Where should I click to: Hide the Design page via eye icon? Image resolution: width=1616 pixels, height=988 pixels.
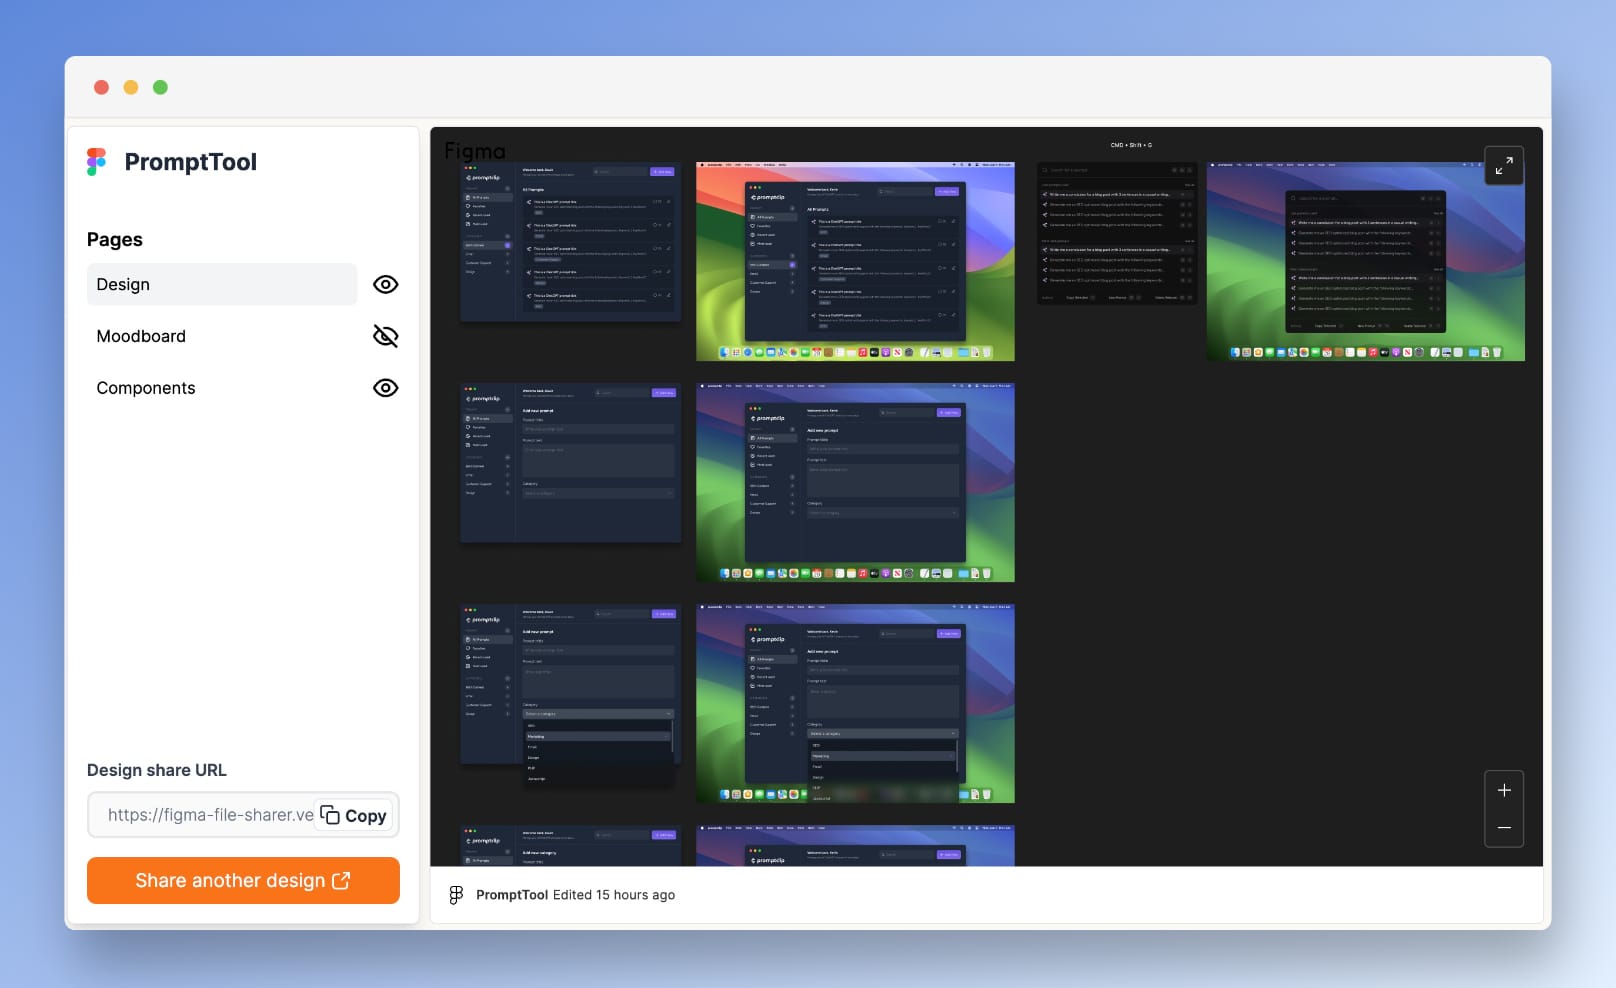(385, 284)
